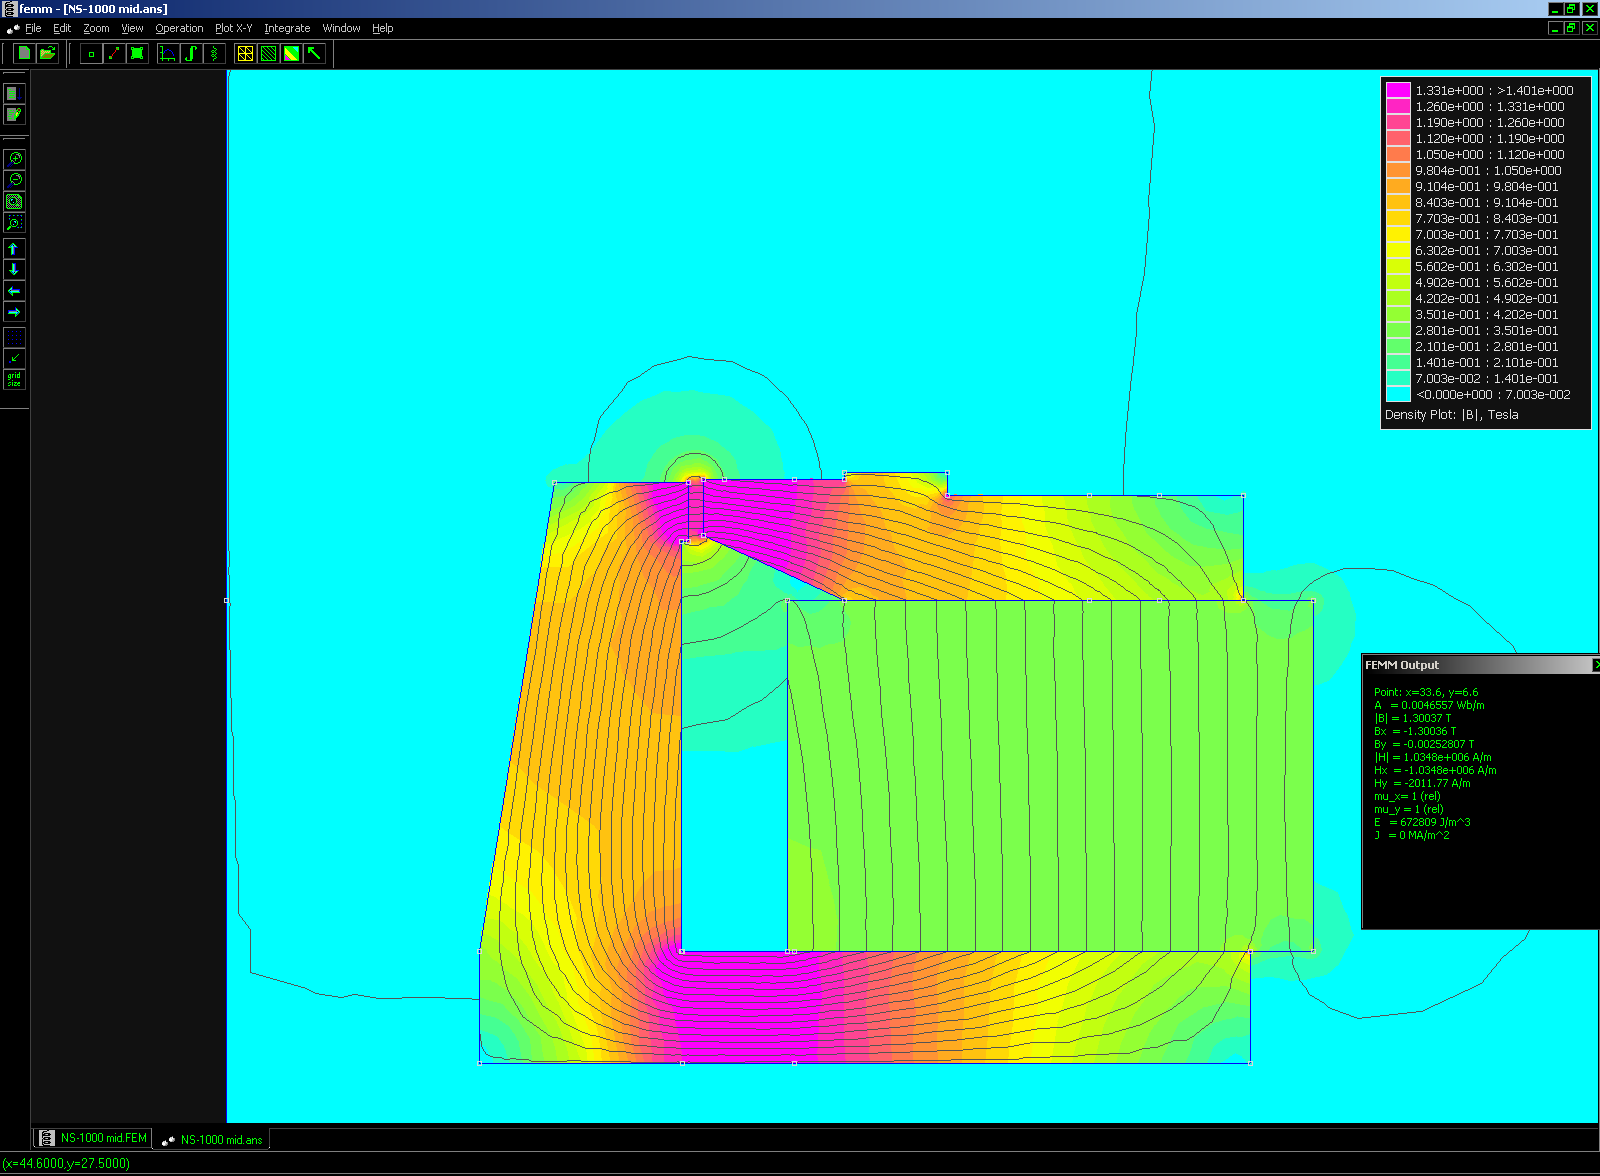
Task: Click the zoom window selection icon
Action: tap(14, 223)
